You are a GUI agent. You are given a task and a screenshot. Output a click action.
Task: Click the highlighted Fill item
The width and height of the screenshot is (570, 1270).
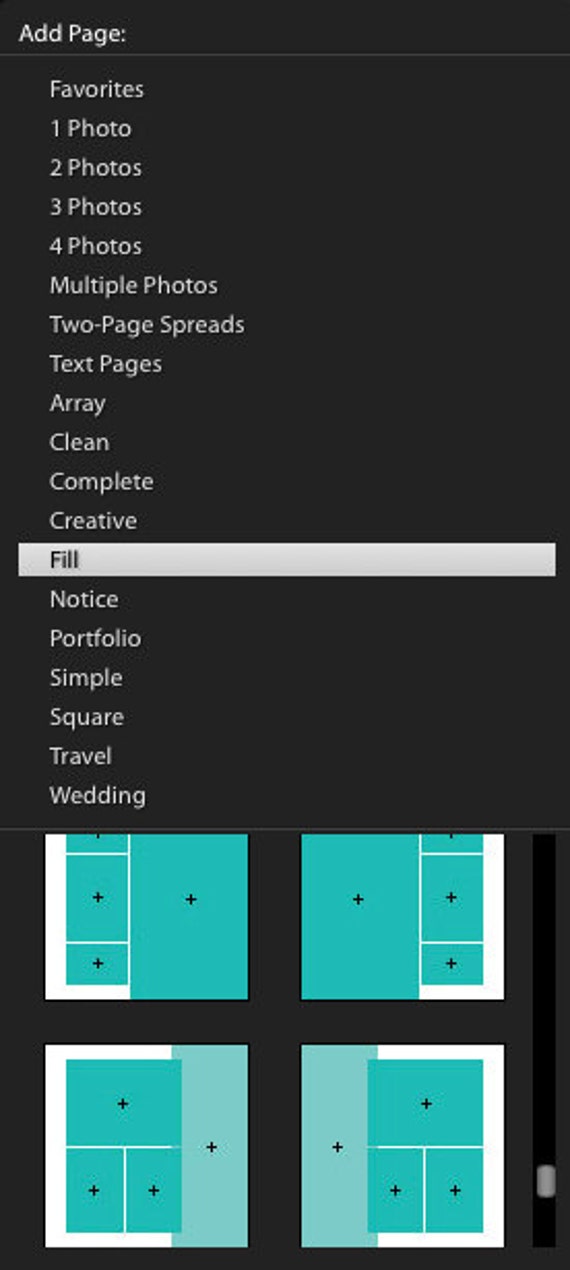[286, 560]
